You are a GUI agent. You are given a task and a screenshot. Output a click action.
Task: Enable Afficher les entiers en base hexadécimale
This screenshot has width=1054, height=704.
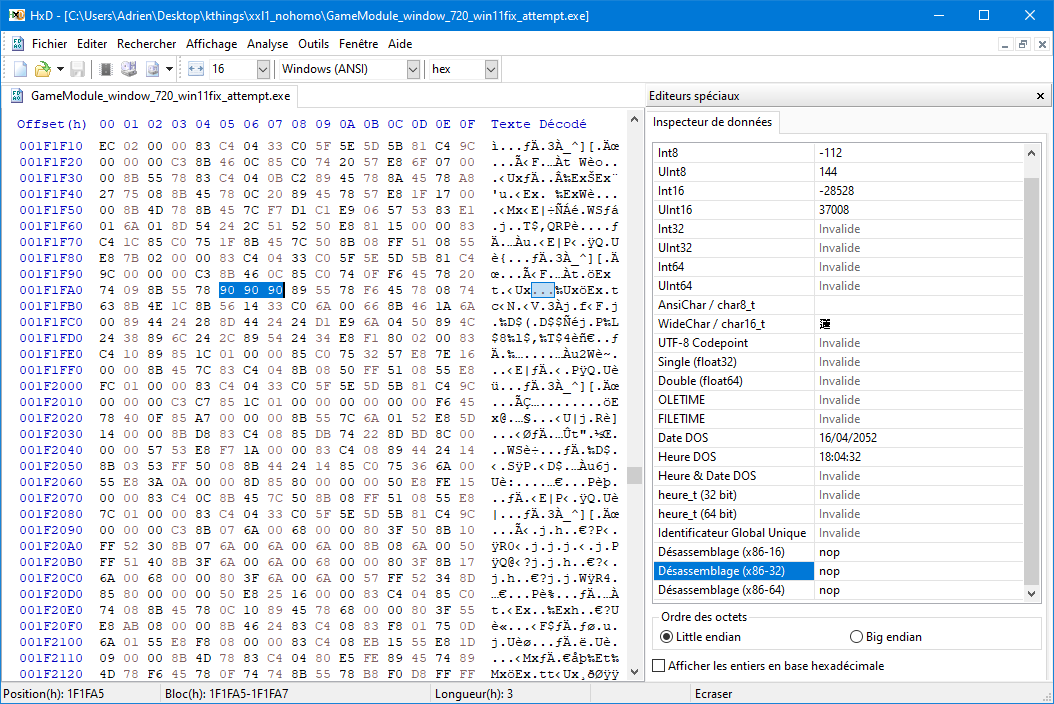(768, 666)
